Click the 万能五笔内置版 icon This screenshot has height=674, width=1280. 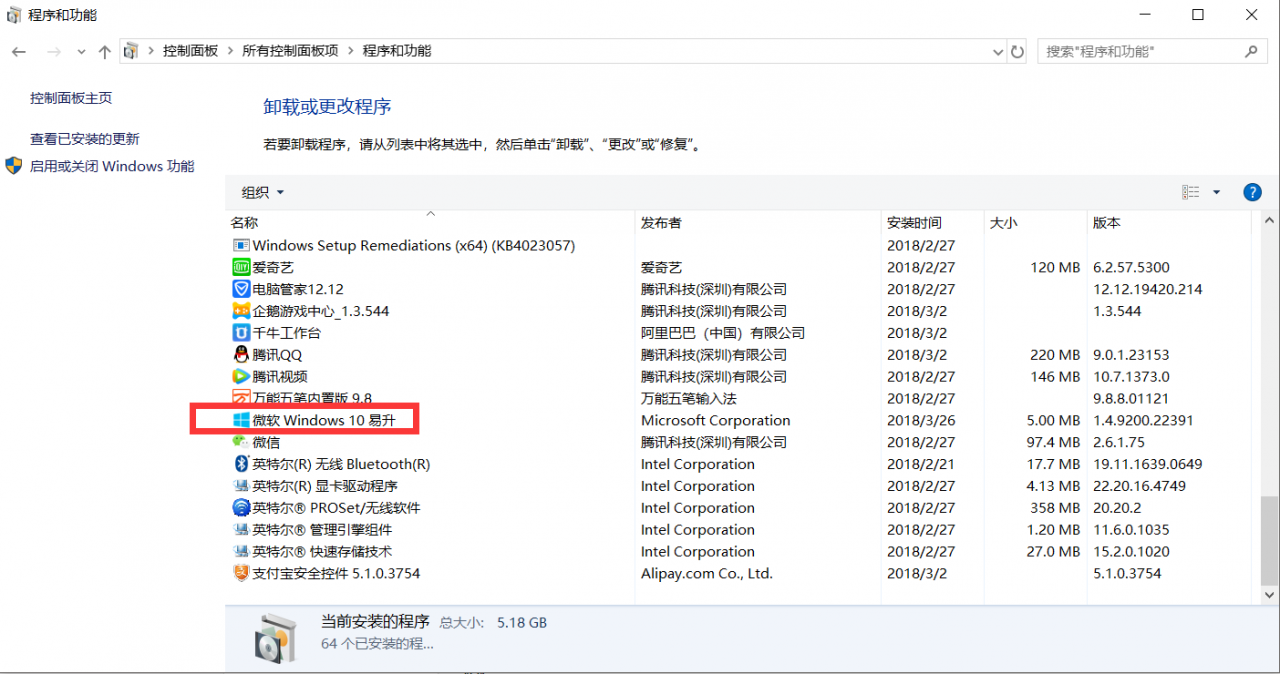pyautogui.click(x=241, y=398)
